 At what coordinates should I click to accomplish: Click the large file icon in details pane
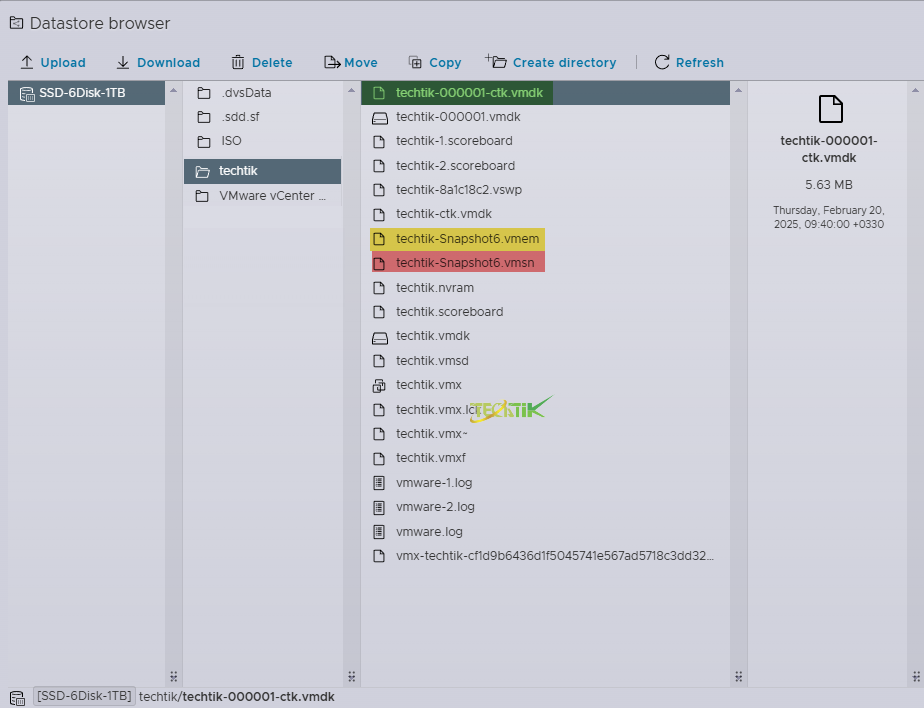pos(830,109)
